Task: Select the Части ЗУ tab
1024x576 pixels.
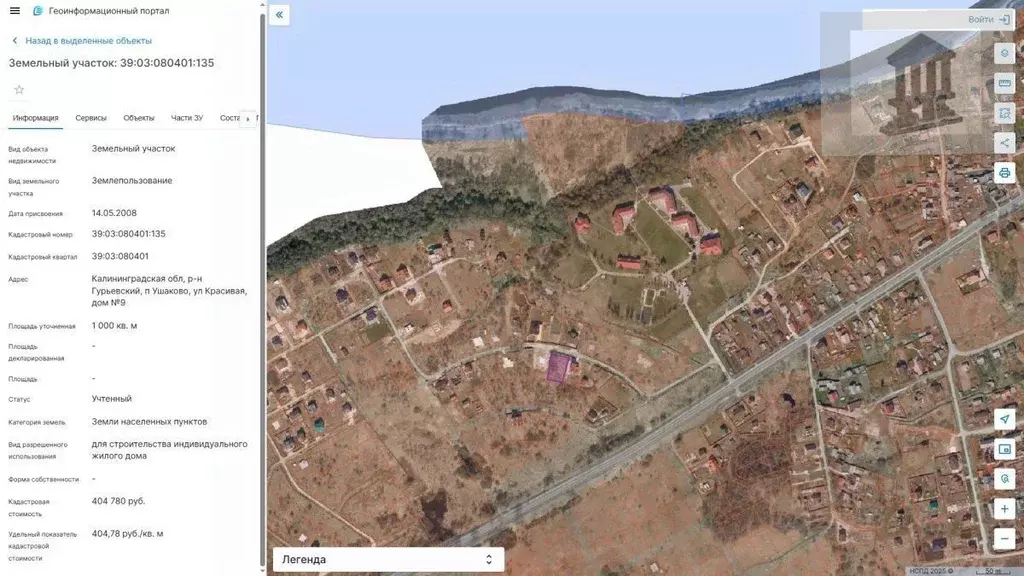Action: pos(187,118)
